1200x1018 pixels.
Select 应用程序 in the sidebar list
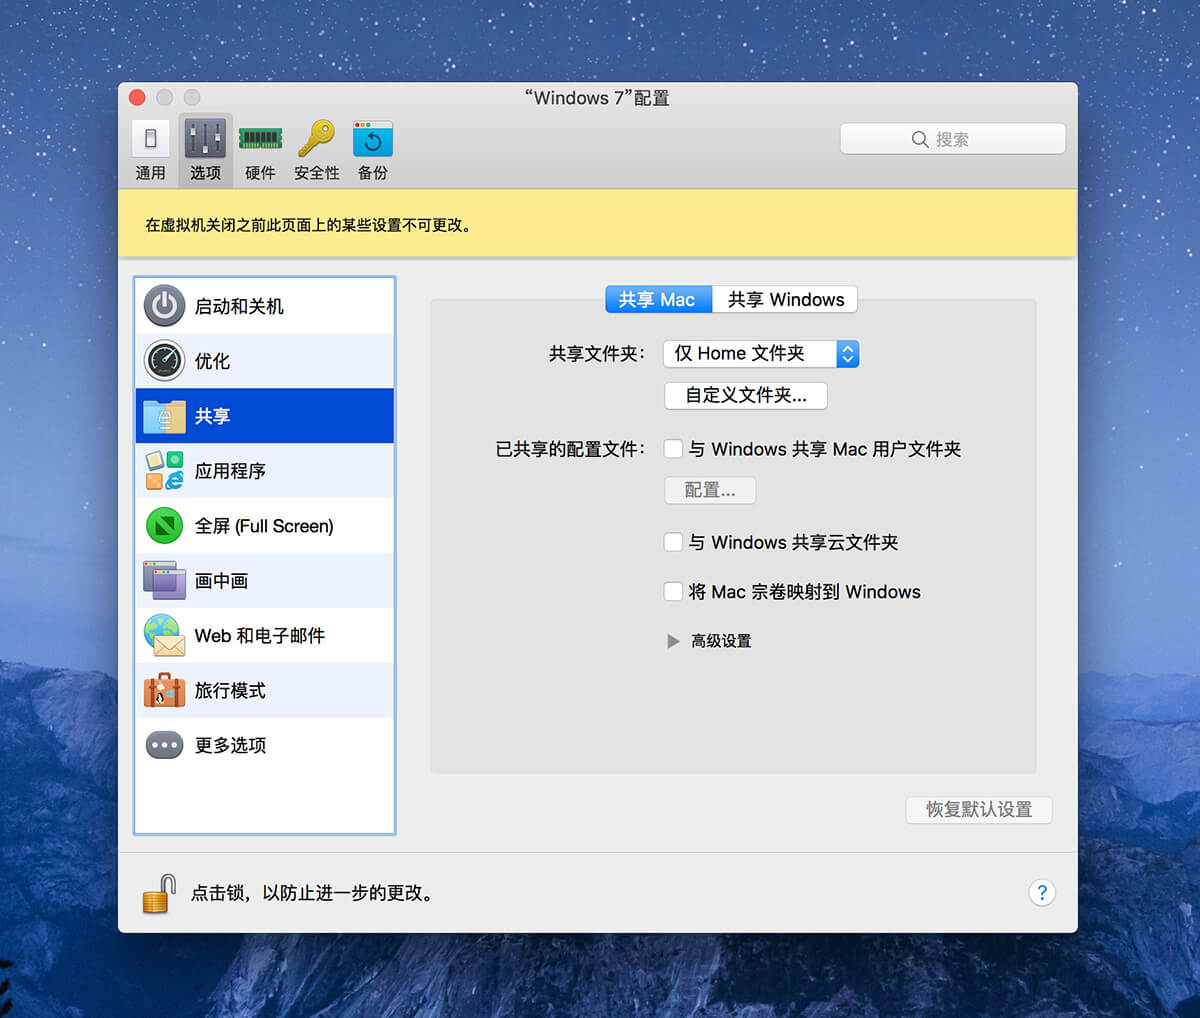[265, 471]
